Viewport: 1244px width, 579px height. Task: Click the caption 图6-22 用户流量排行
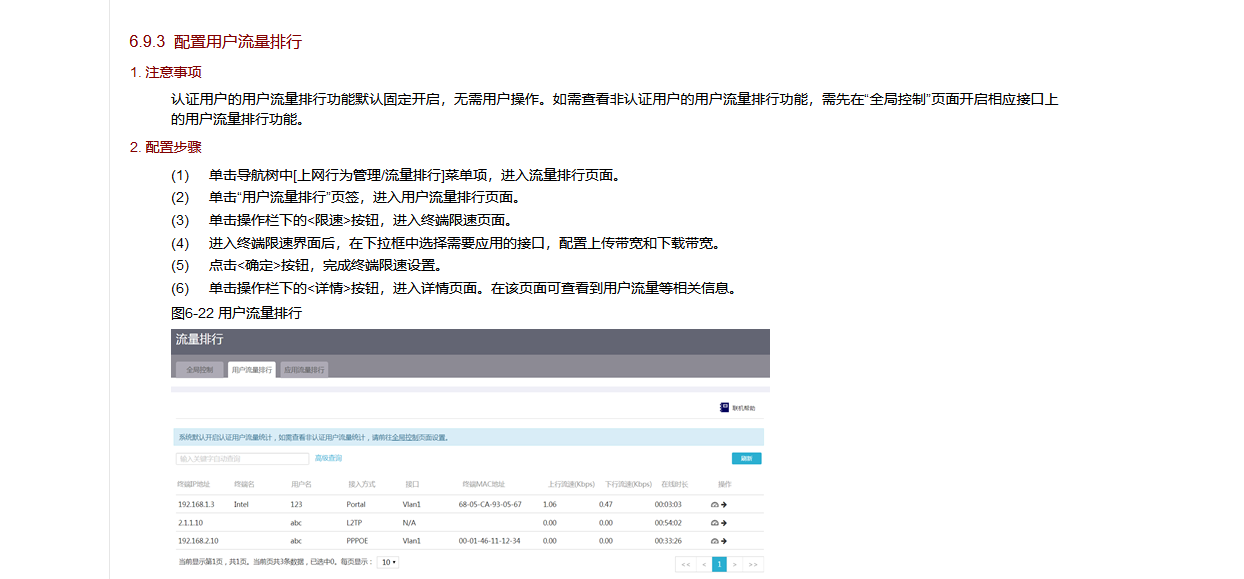pyautogui.click(x=236, y=313)
